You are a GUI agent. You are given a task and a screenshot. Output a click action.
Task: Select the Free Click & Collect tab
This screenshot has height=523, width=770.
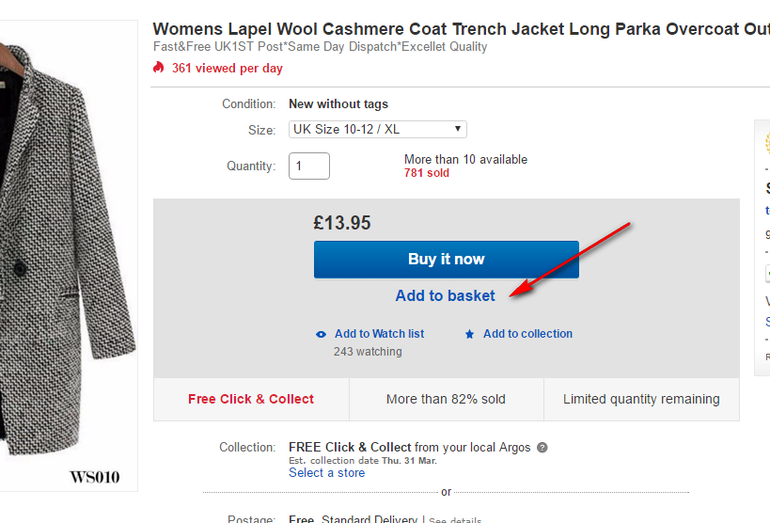point(251,399)
